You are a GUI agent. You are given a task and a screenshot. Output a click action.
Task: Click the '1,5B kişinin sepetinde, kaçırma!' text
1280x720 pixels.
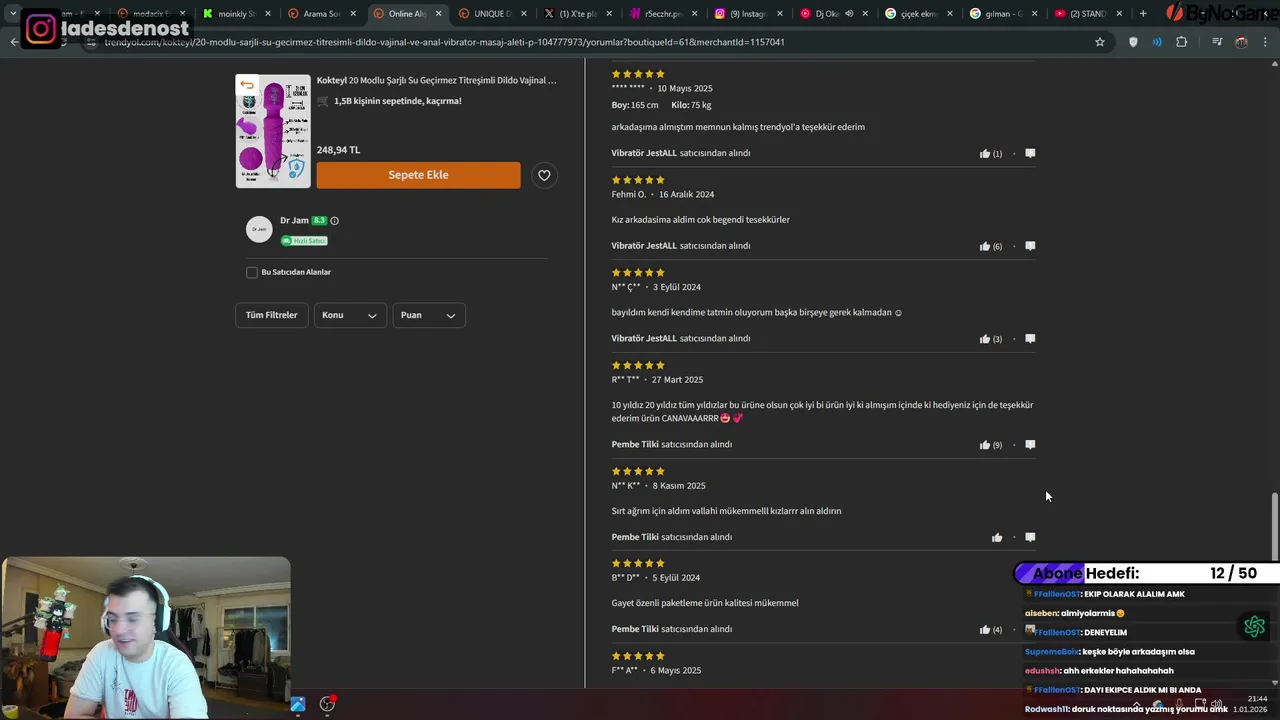(397, 101)
